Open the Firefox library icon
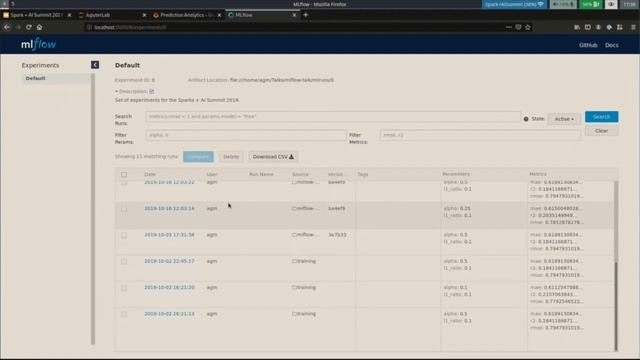 point(577,27)
